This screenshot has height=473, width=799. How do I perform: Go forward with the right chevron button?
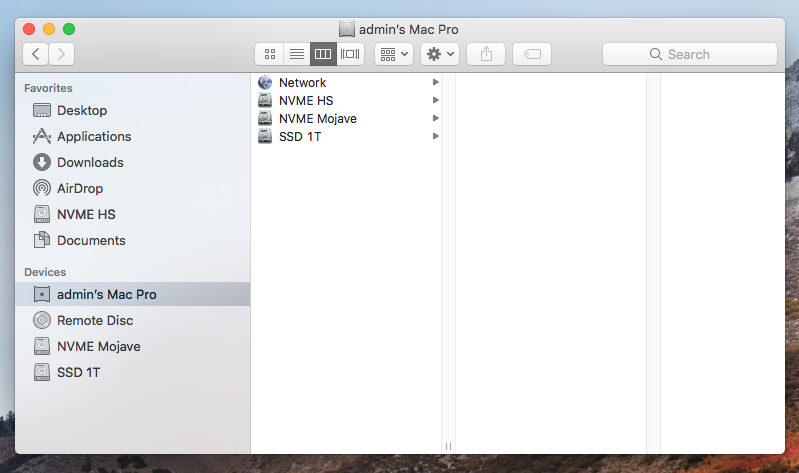click(x=62, y=54)
